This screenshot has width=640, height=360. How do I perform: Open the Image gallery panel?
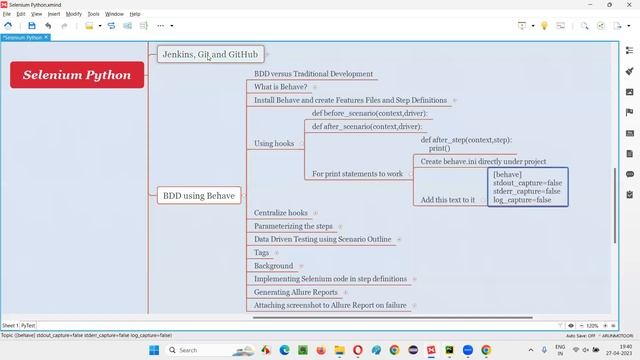[630, 92]
